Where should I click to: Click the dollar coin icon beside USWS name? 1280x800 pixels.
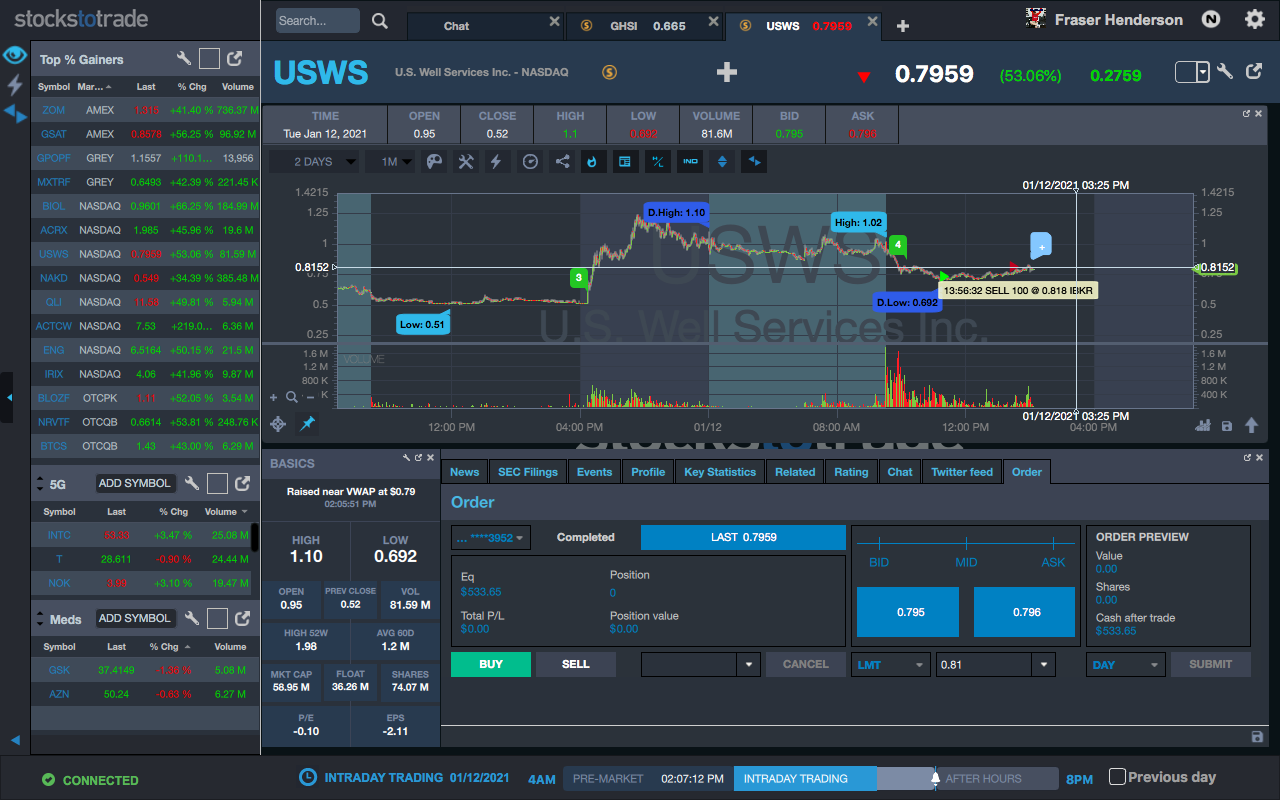609,72
